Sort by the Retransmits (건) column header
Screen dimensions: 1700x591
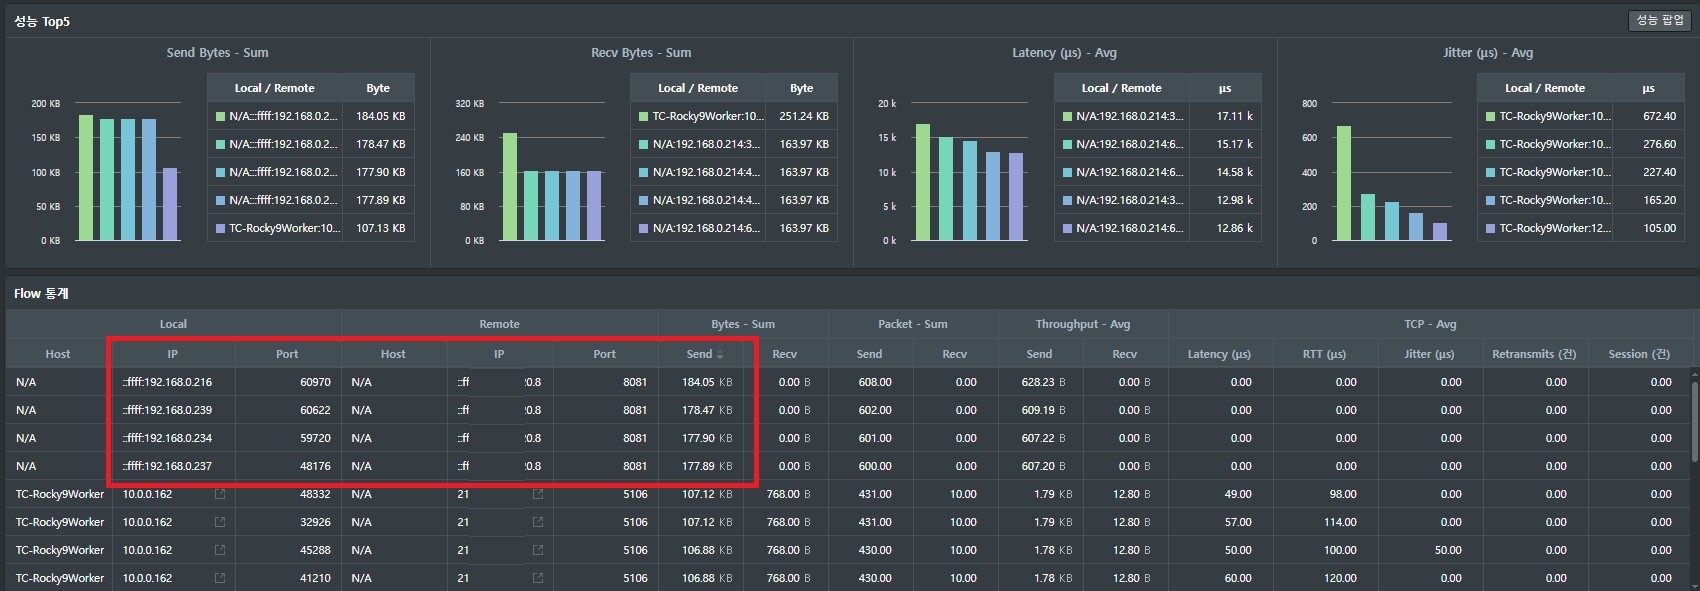(1534, 354)
